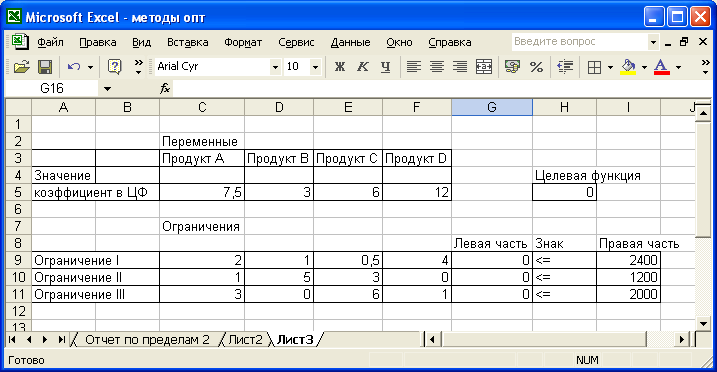
Task: Open the borders dropdown arrow
Action: click(x=610, y=67)
